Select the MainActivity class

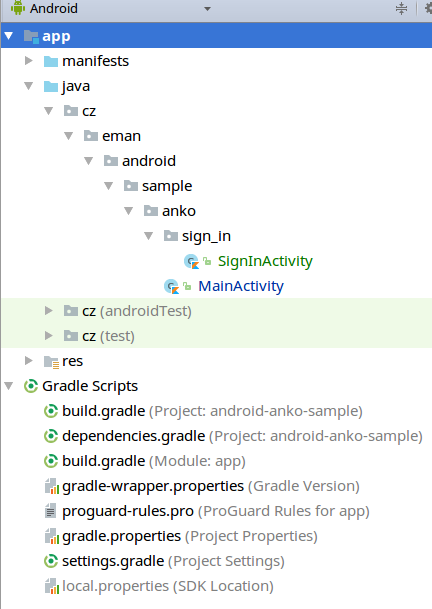[241, 287]
